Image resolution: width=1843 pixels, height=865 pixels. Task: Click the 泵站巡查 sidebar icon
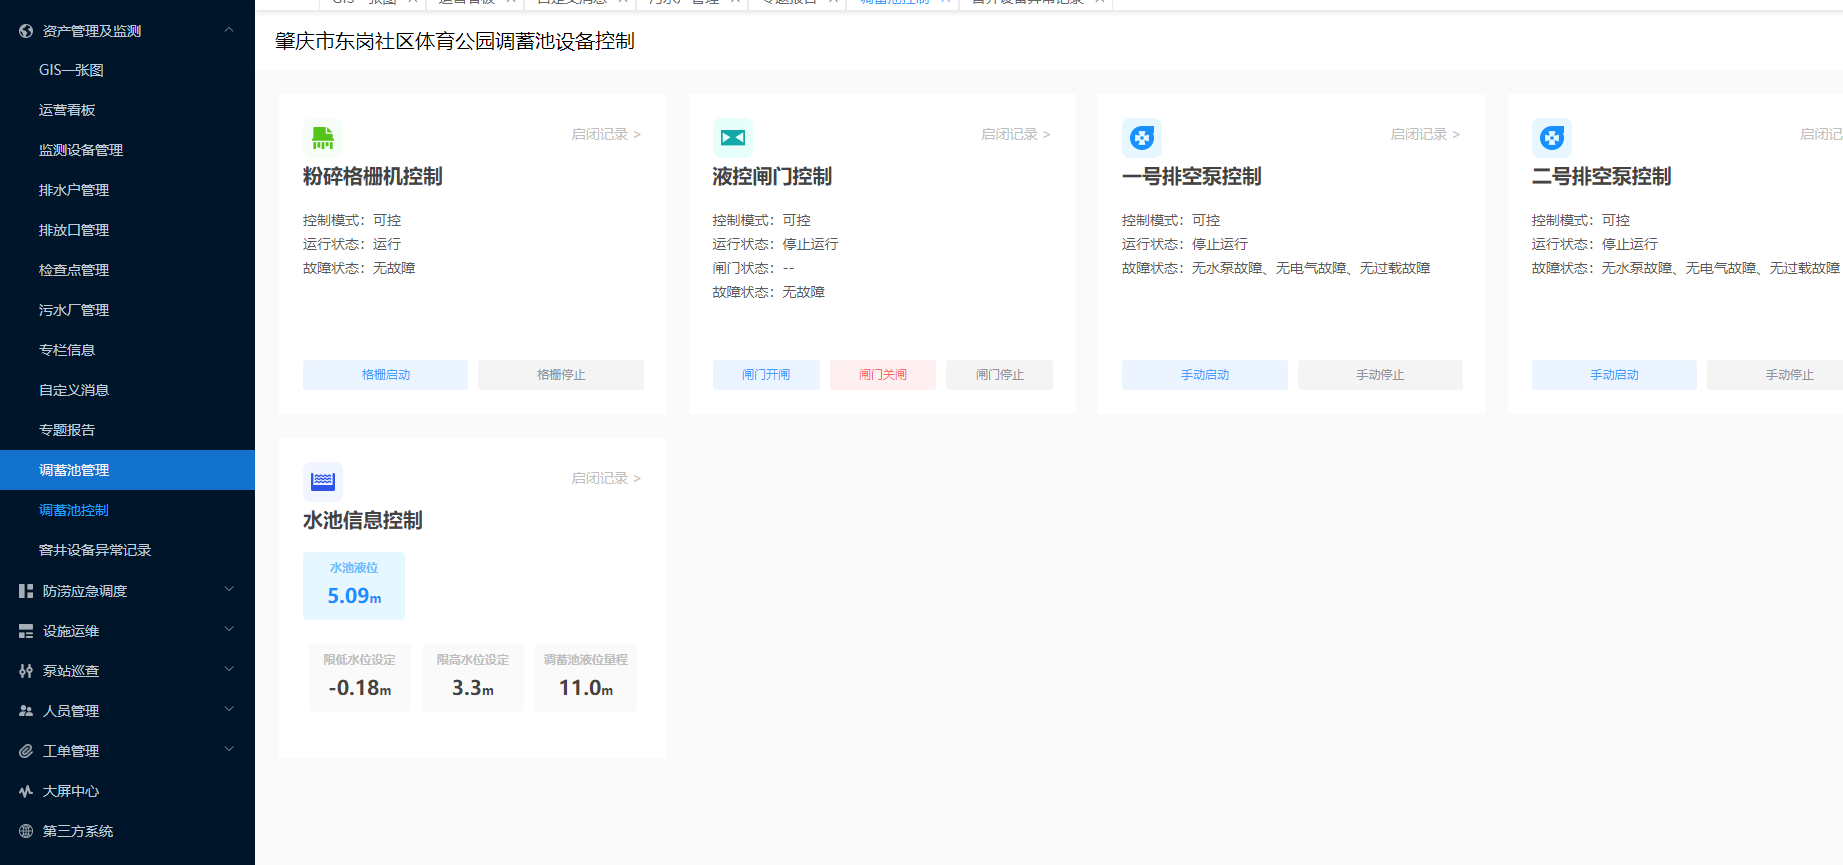26,671
